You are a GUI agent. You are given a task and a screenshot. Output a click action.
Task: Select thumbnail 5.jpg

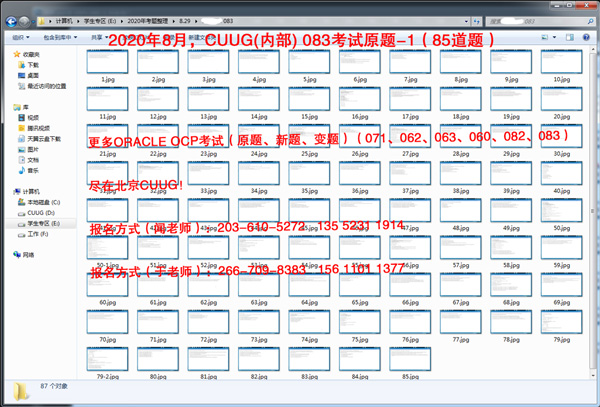(x=309, y=62)
